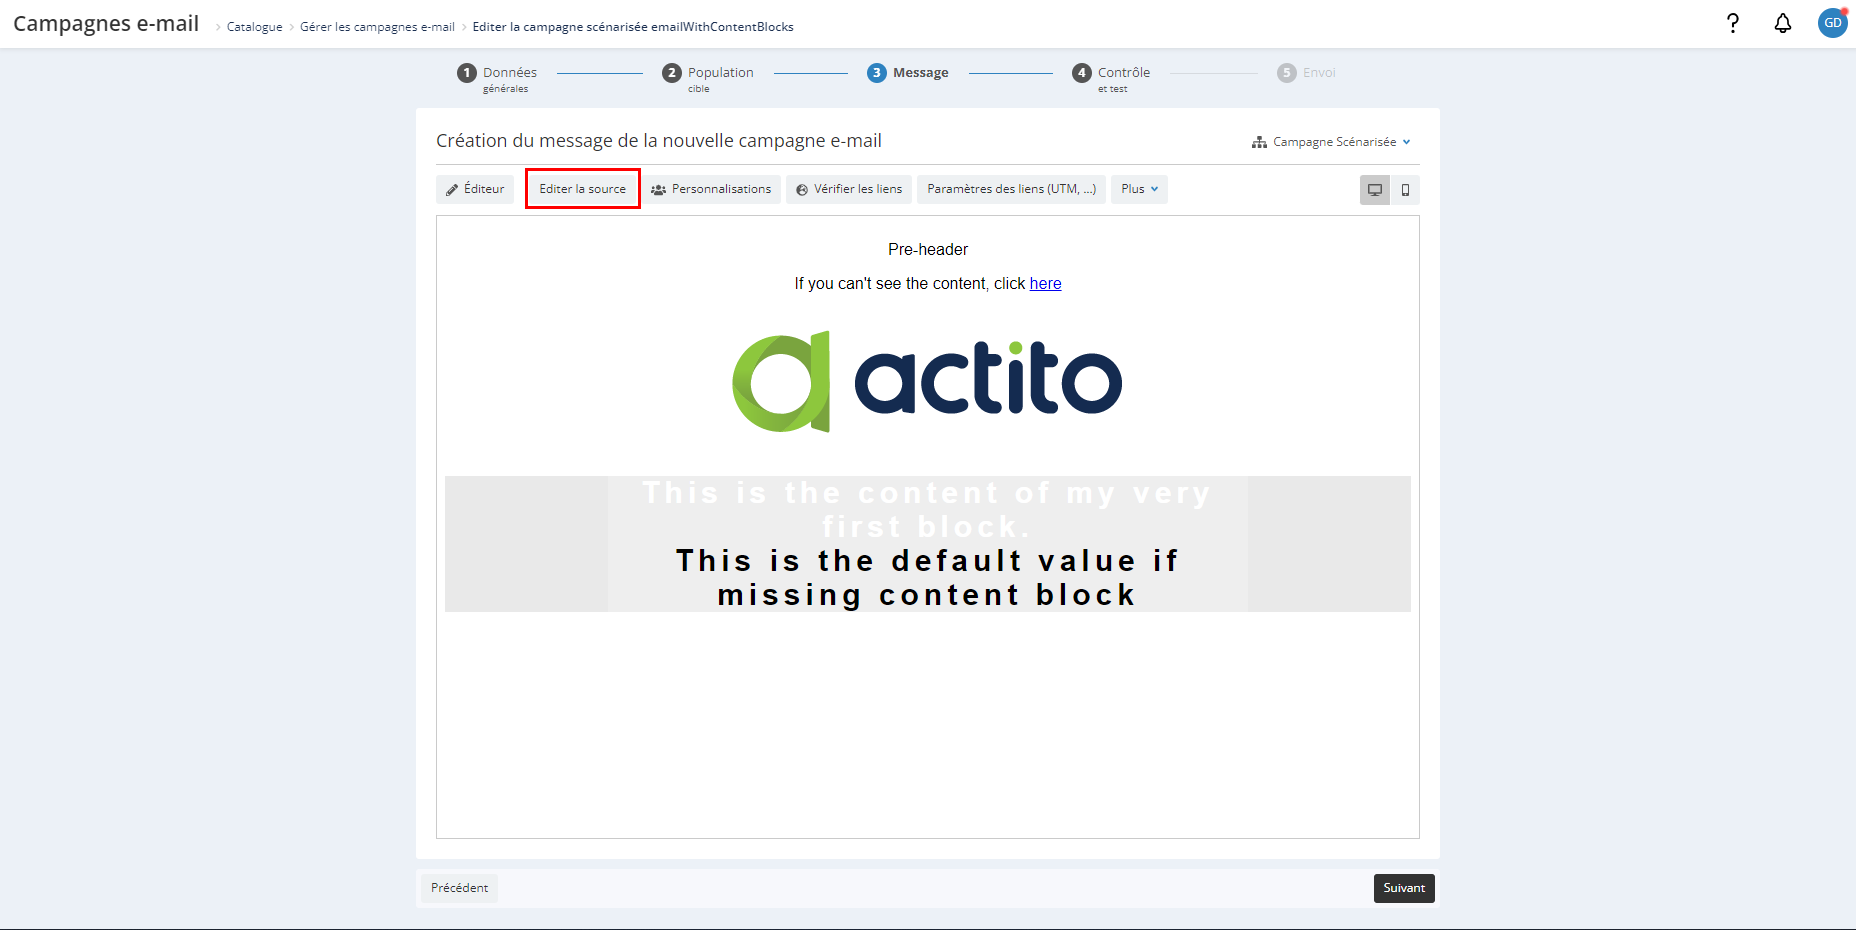Viewport: 1856px width, 930px height.
Task: Open the GD user avatar menu
Action: [1832, 23]
